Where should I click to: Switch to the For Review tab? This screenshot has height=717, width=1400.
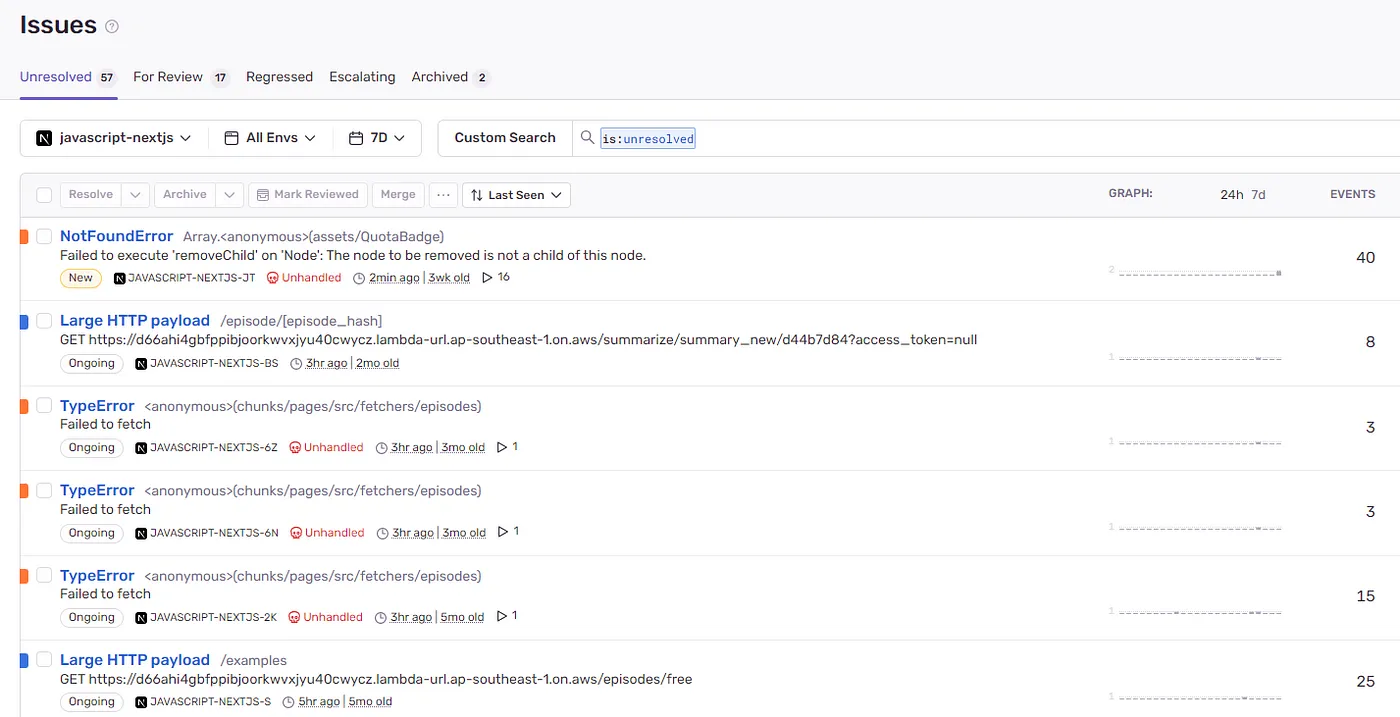168,77
